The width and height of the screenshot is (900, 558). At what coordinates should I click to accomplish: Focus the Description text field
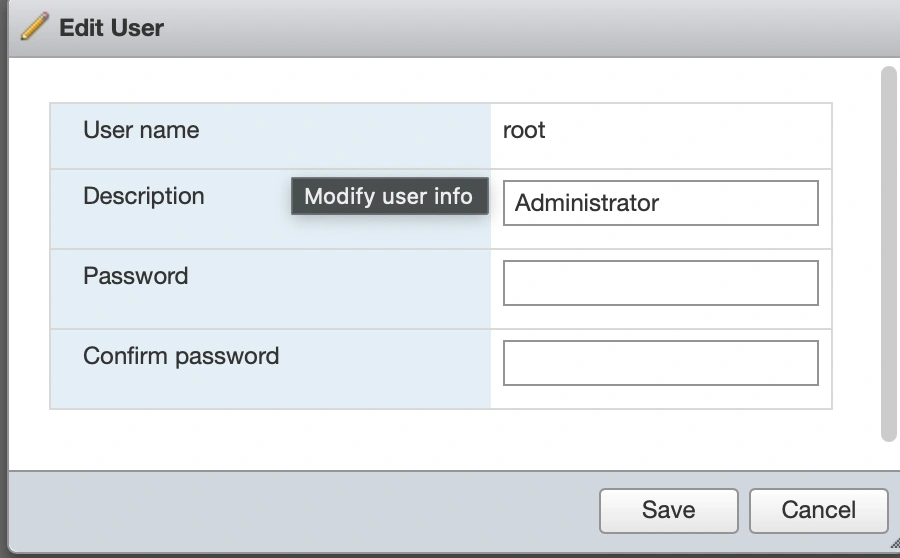click(660, 203)
